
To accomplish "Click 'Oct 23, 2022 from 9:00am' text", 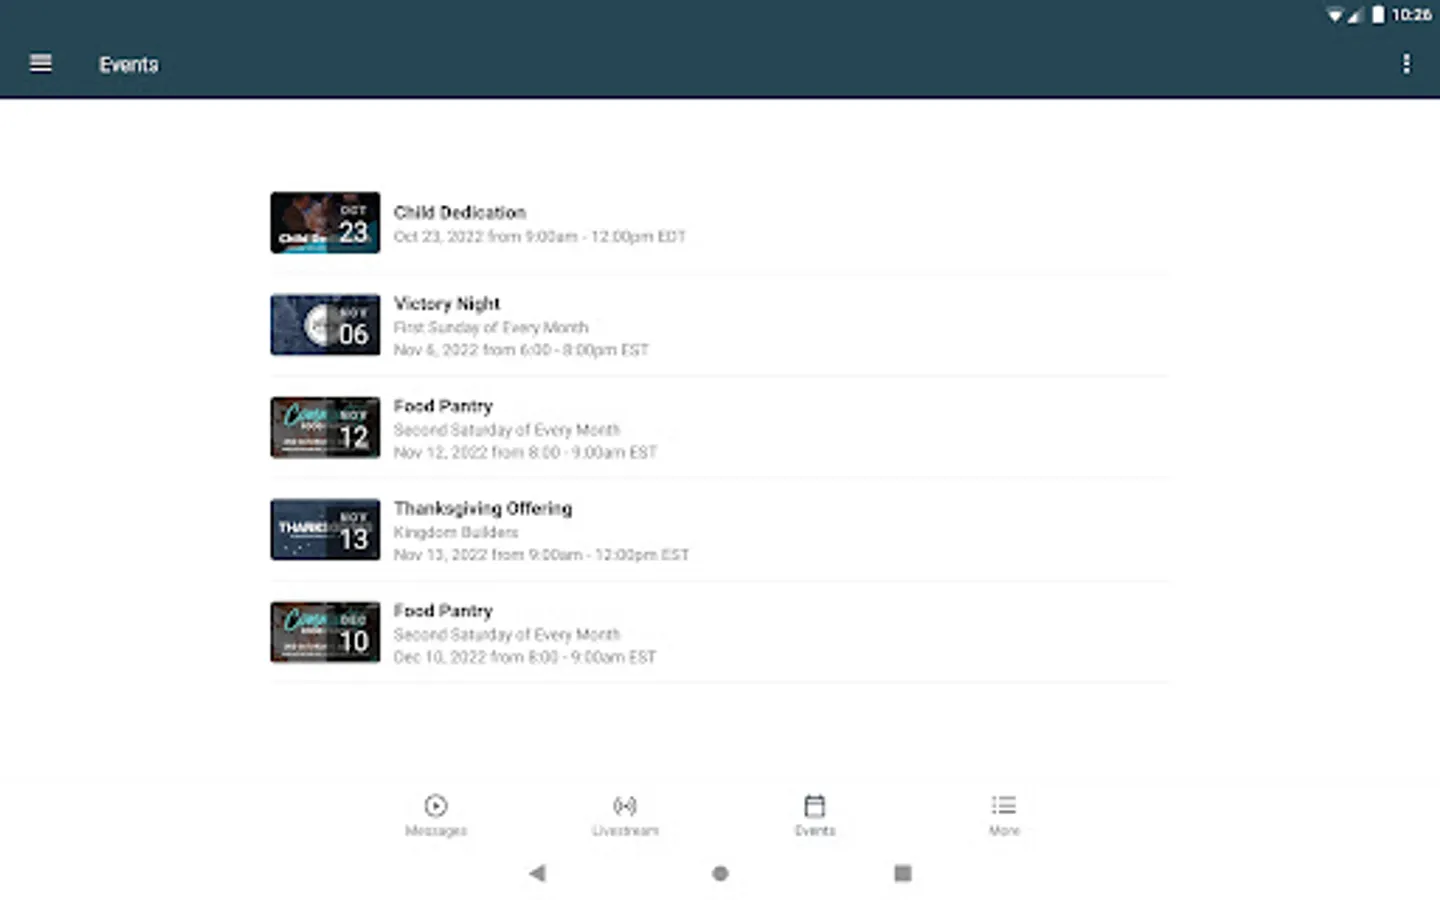I will (x=486, y=237).
